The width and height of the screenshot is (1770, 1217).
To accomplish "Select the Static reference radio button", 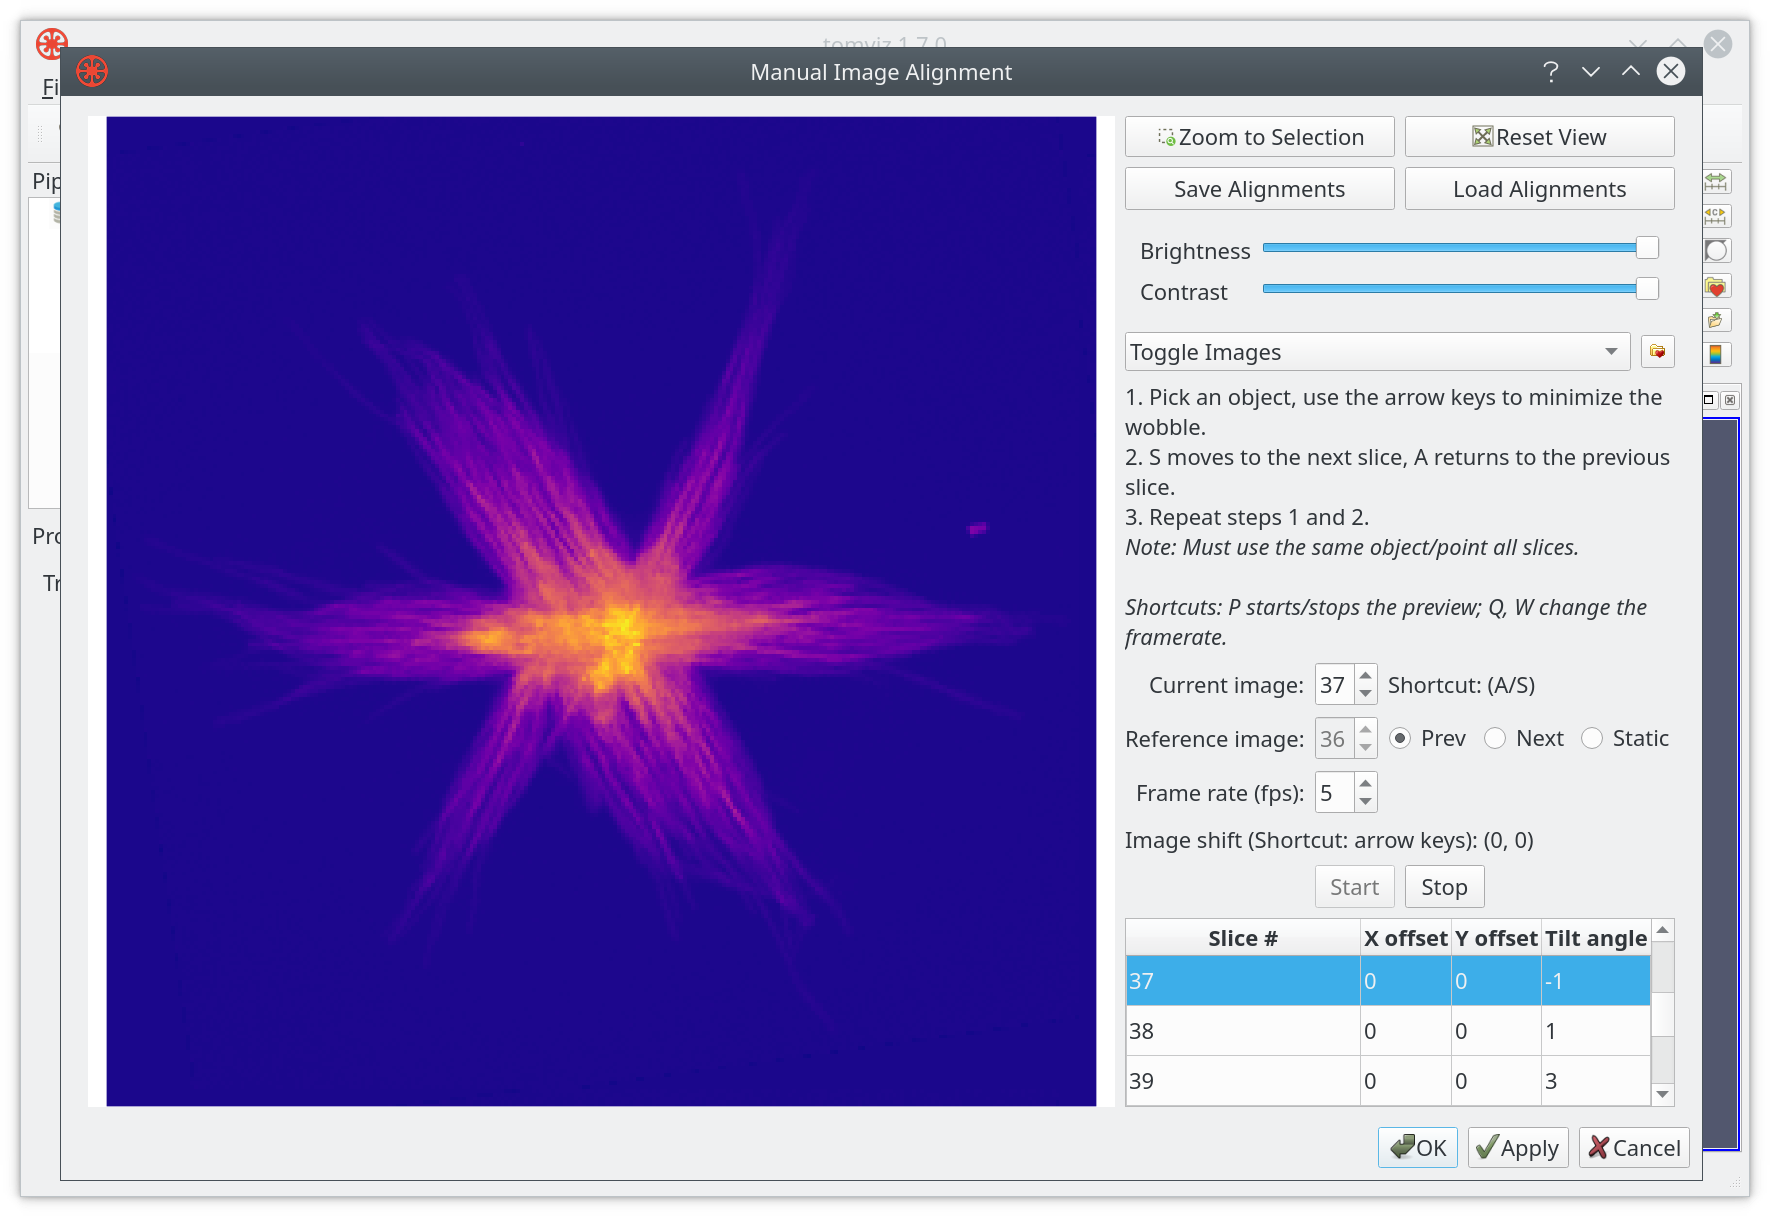I will [x=1592, y=739].
